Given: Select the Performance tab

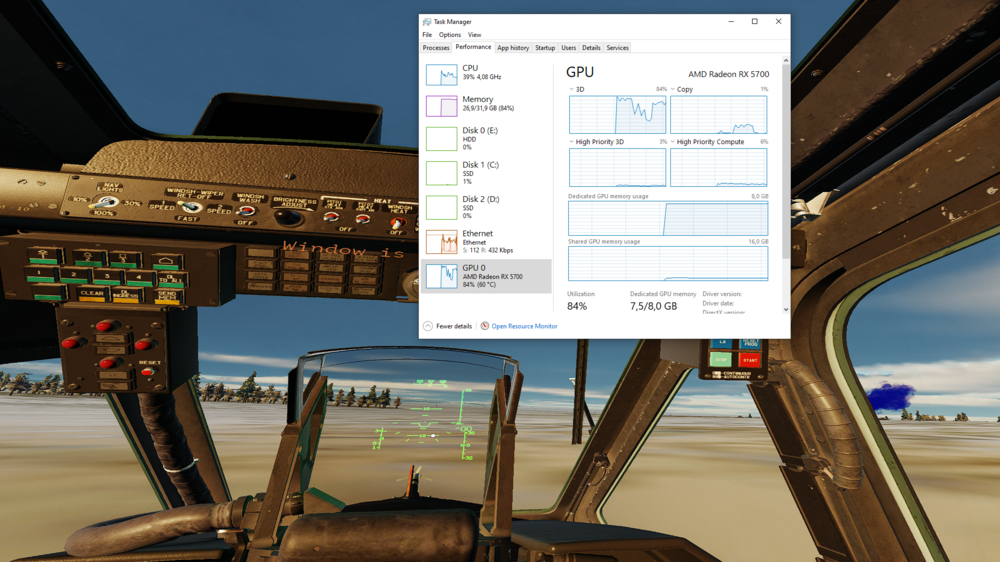Looking at the screenshot, I should [473, 47].
